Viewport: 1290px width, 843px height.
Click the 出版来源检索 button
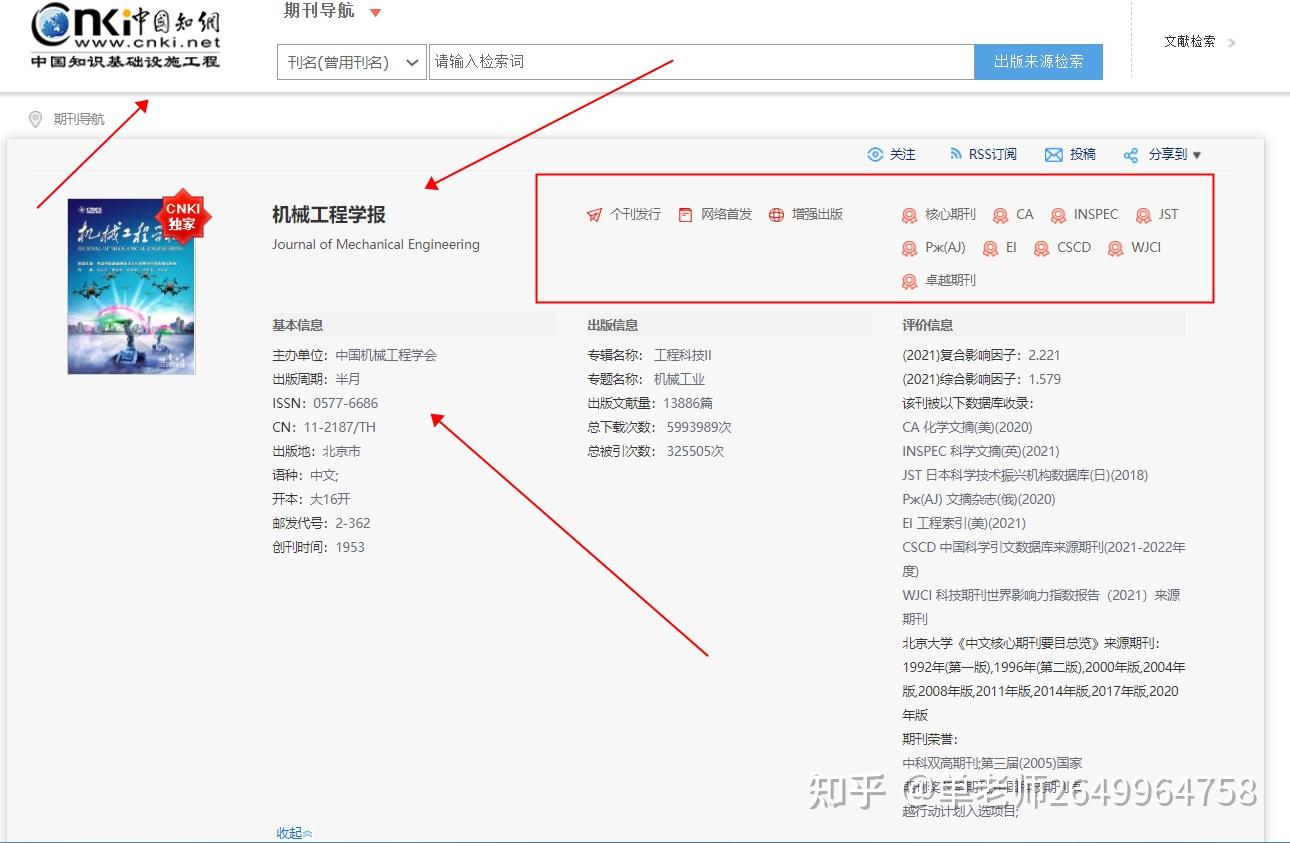click(1038, 62)
